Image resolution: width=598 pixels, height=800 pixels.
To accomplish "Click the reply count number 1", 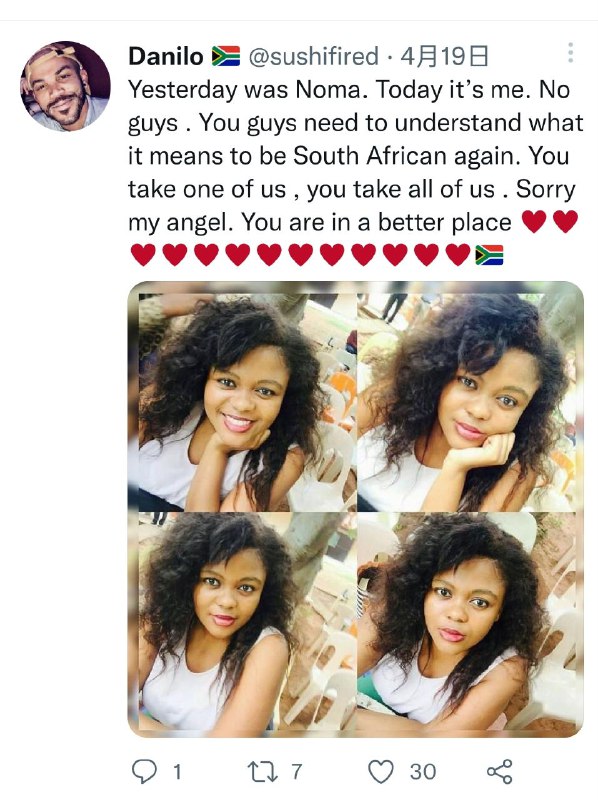I will 177,772.
